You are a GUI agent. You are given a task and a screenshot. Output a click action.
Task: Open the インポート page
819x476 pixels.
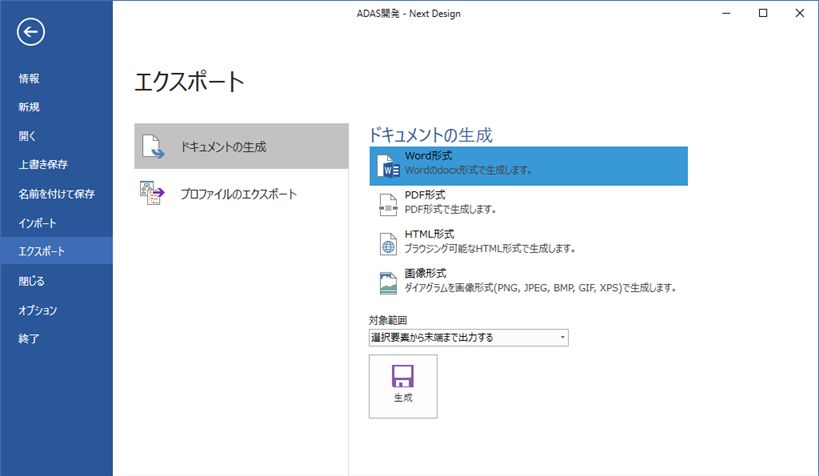(x=38, y=223)
